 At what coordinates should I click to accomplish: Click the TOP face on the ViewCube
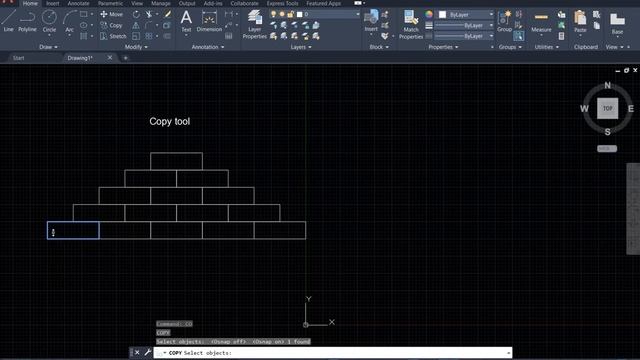click(607, 109)
